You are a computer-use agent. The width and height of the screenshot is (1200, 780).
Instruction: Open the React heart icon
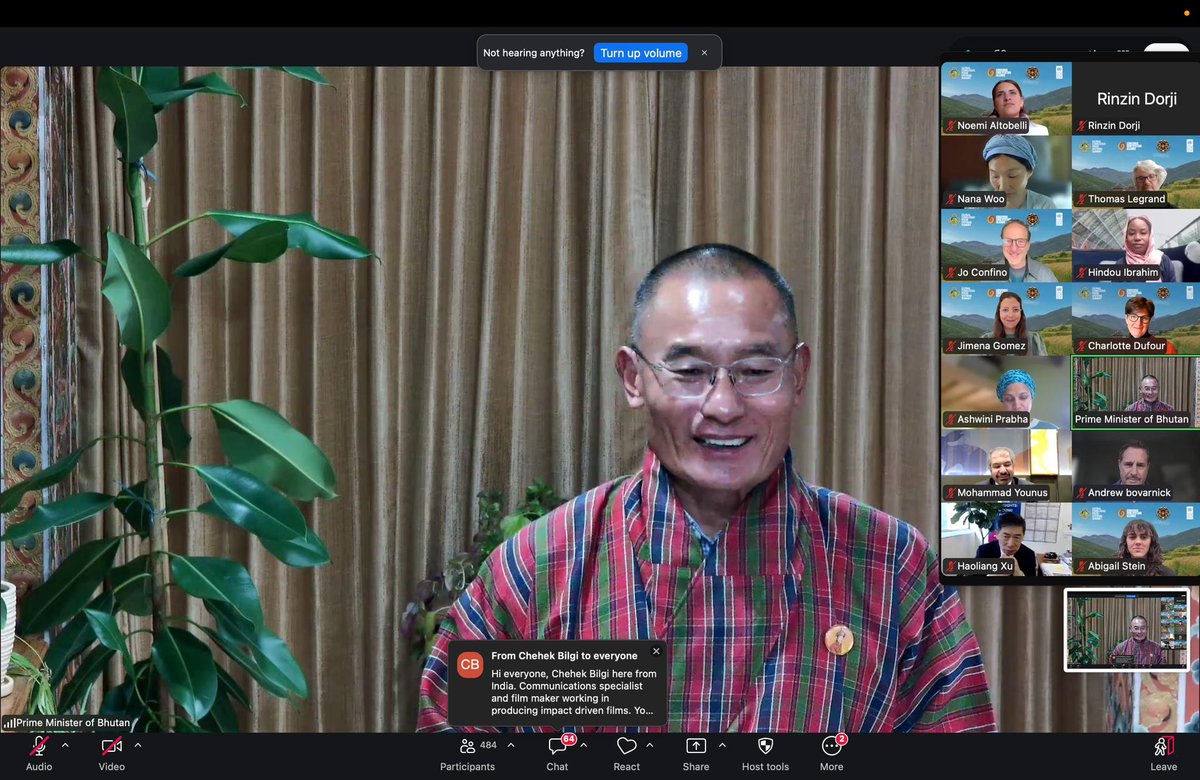coord(627,746)
